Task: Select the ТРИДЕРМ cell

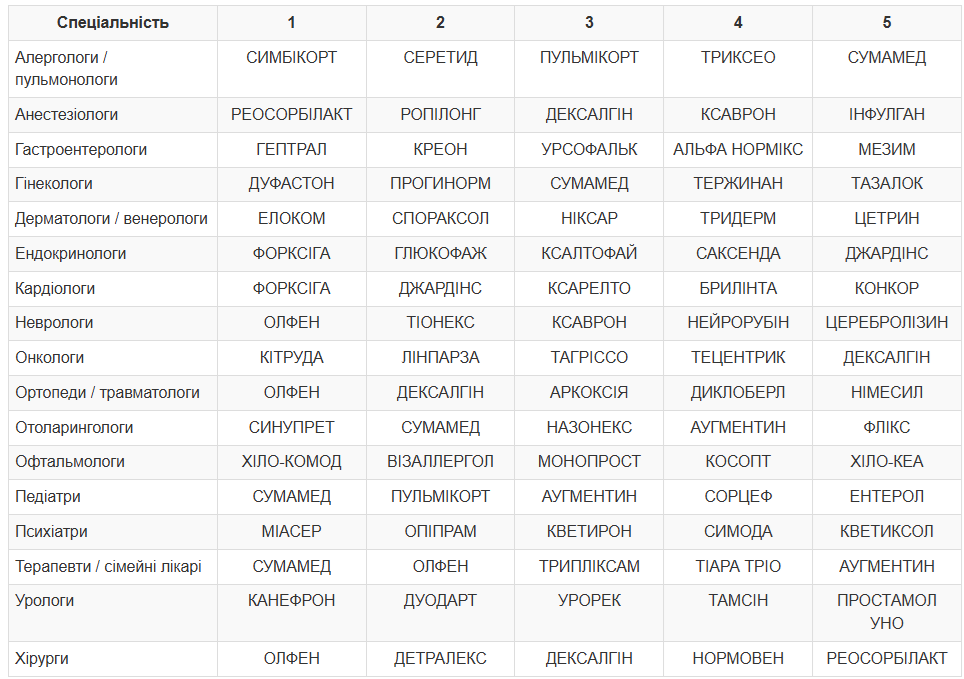Action: pos(738,218)
